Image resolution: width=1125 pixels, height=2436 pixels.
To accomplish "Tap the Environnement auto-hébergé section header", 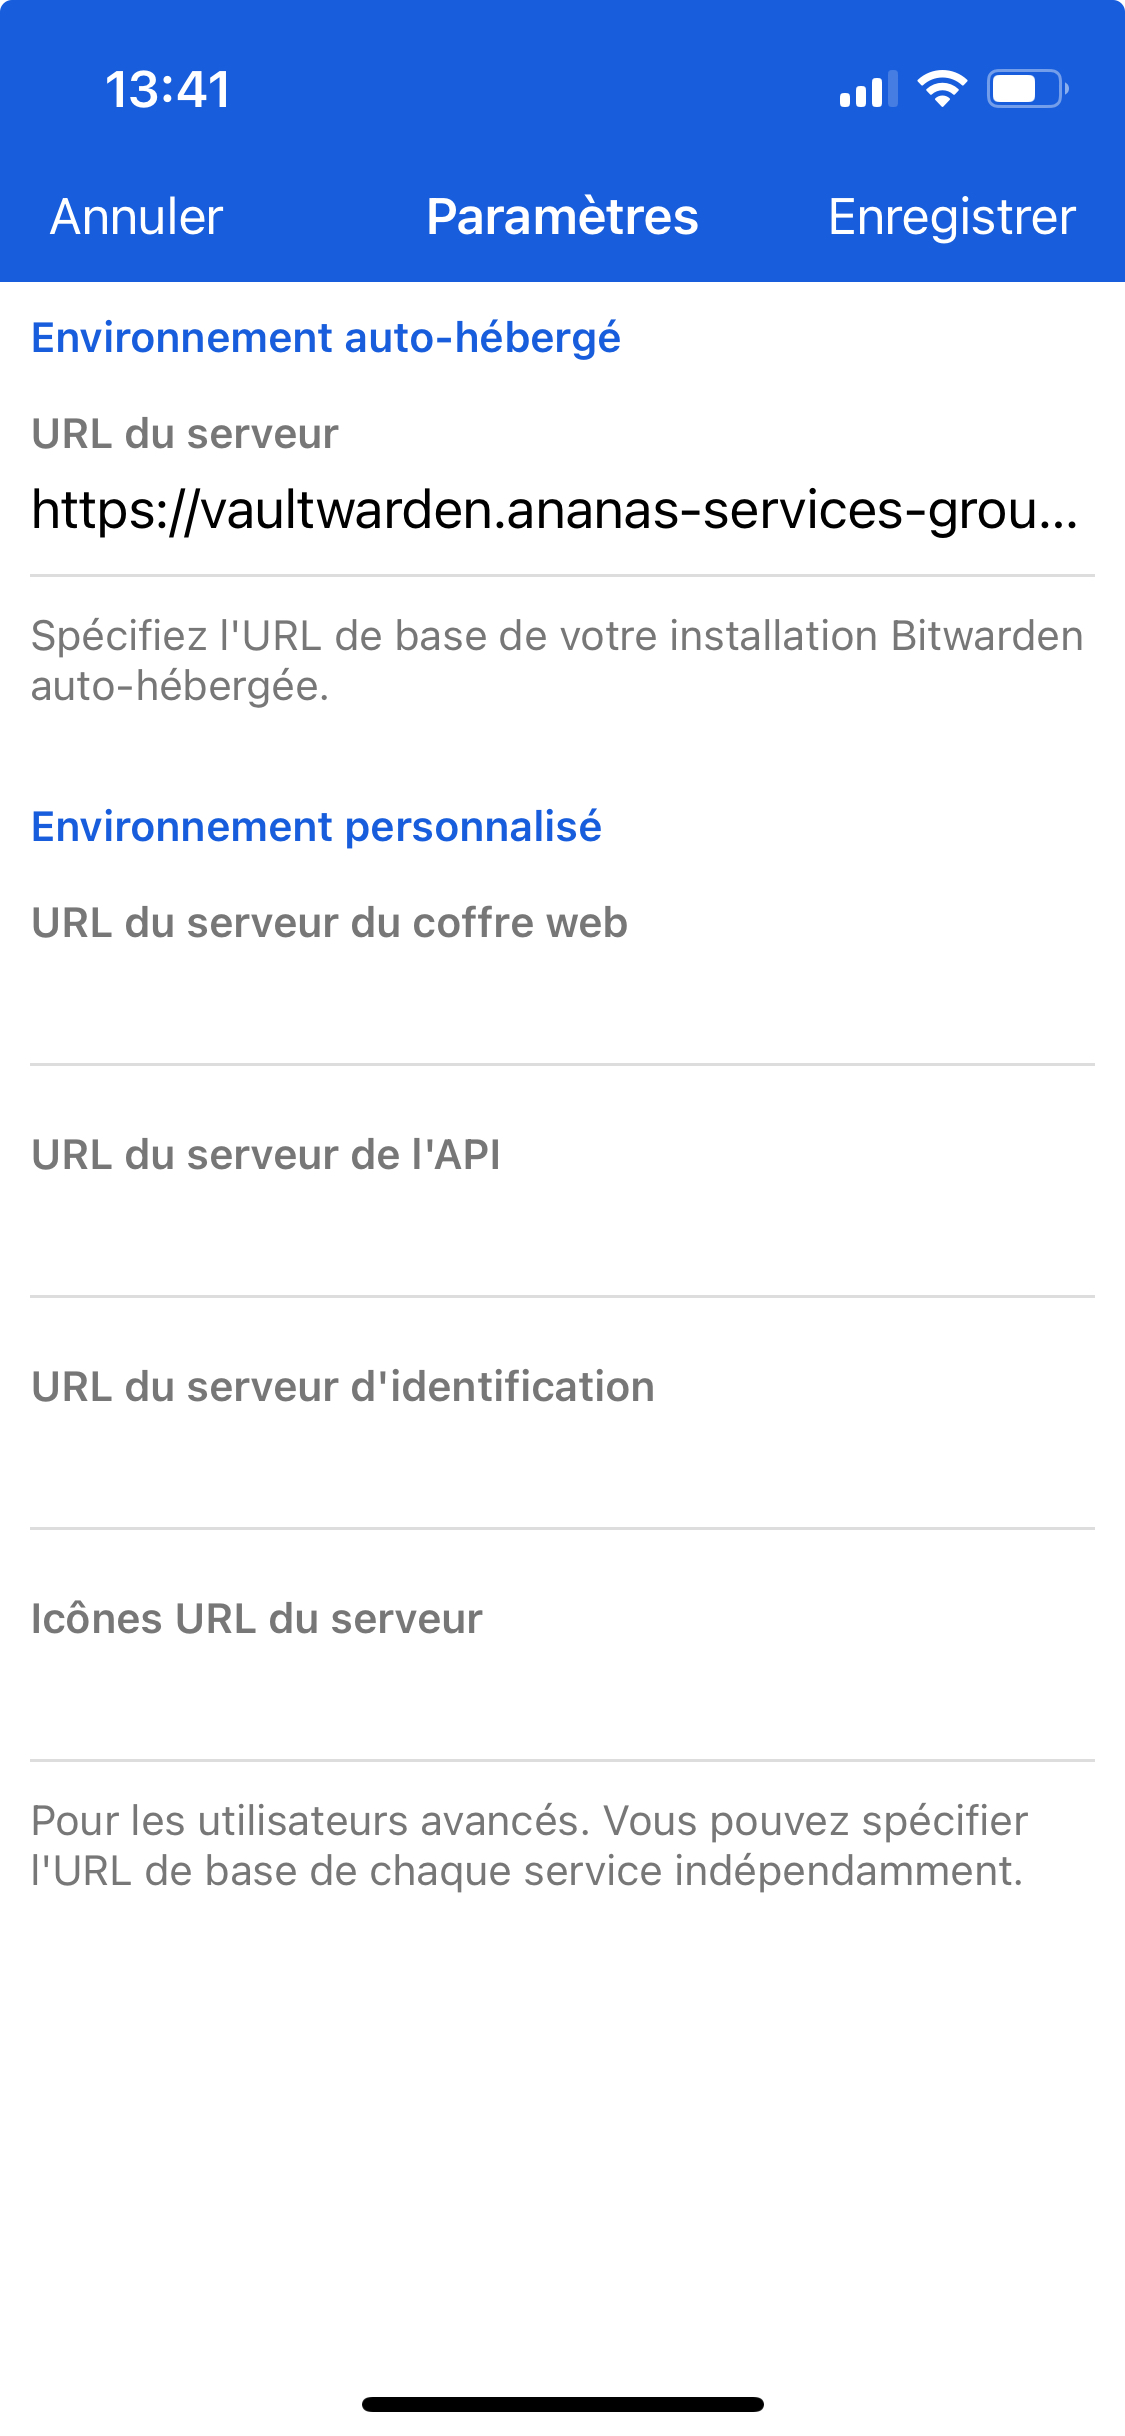I will click(x=326, y=338).
